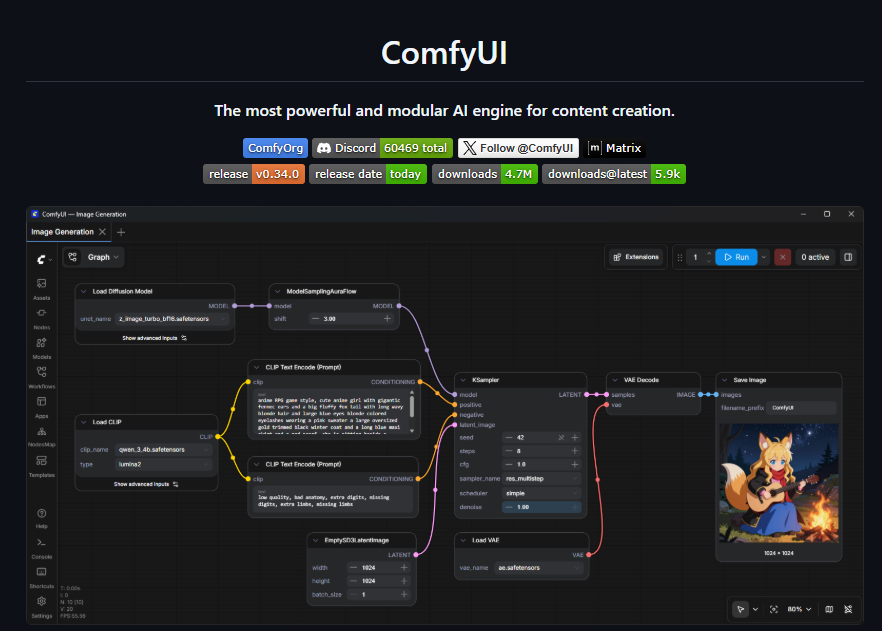
Task: Toggle link visibility icon
Action: (848, 609)
